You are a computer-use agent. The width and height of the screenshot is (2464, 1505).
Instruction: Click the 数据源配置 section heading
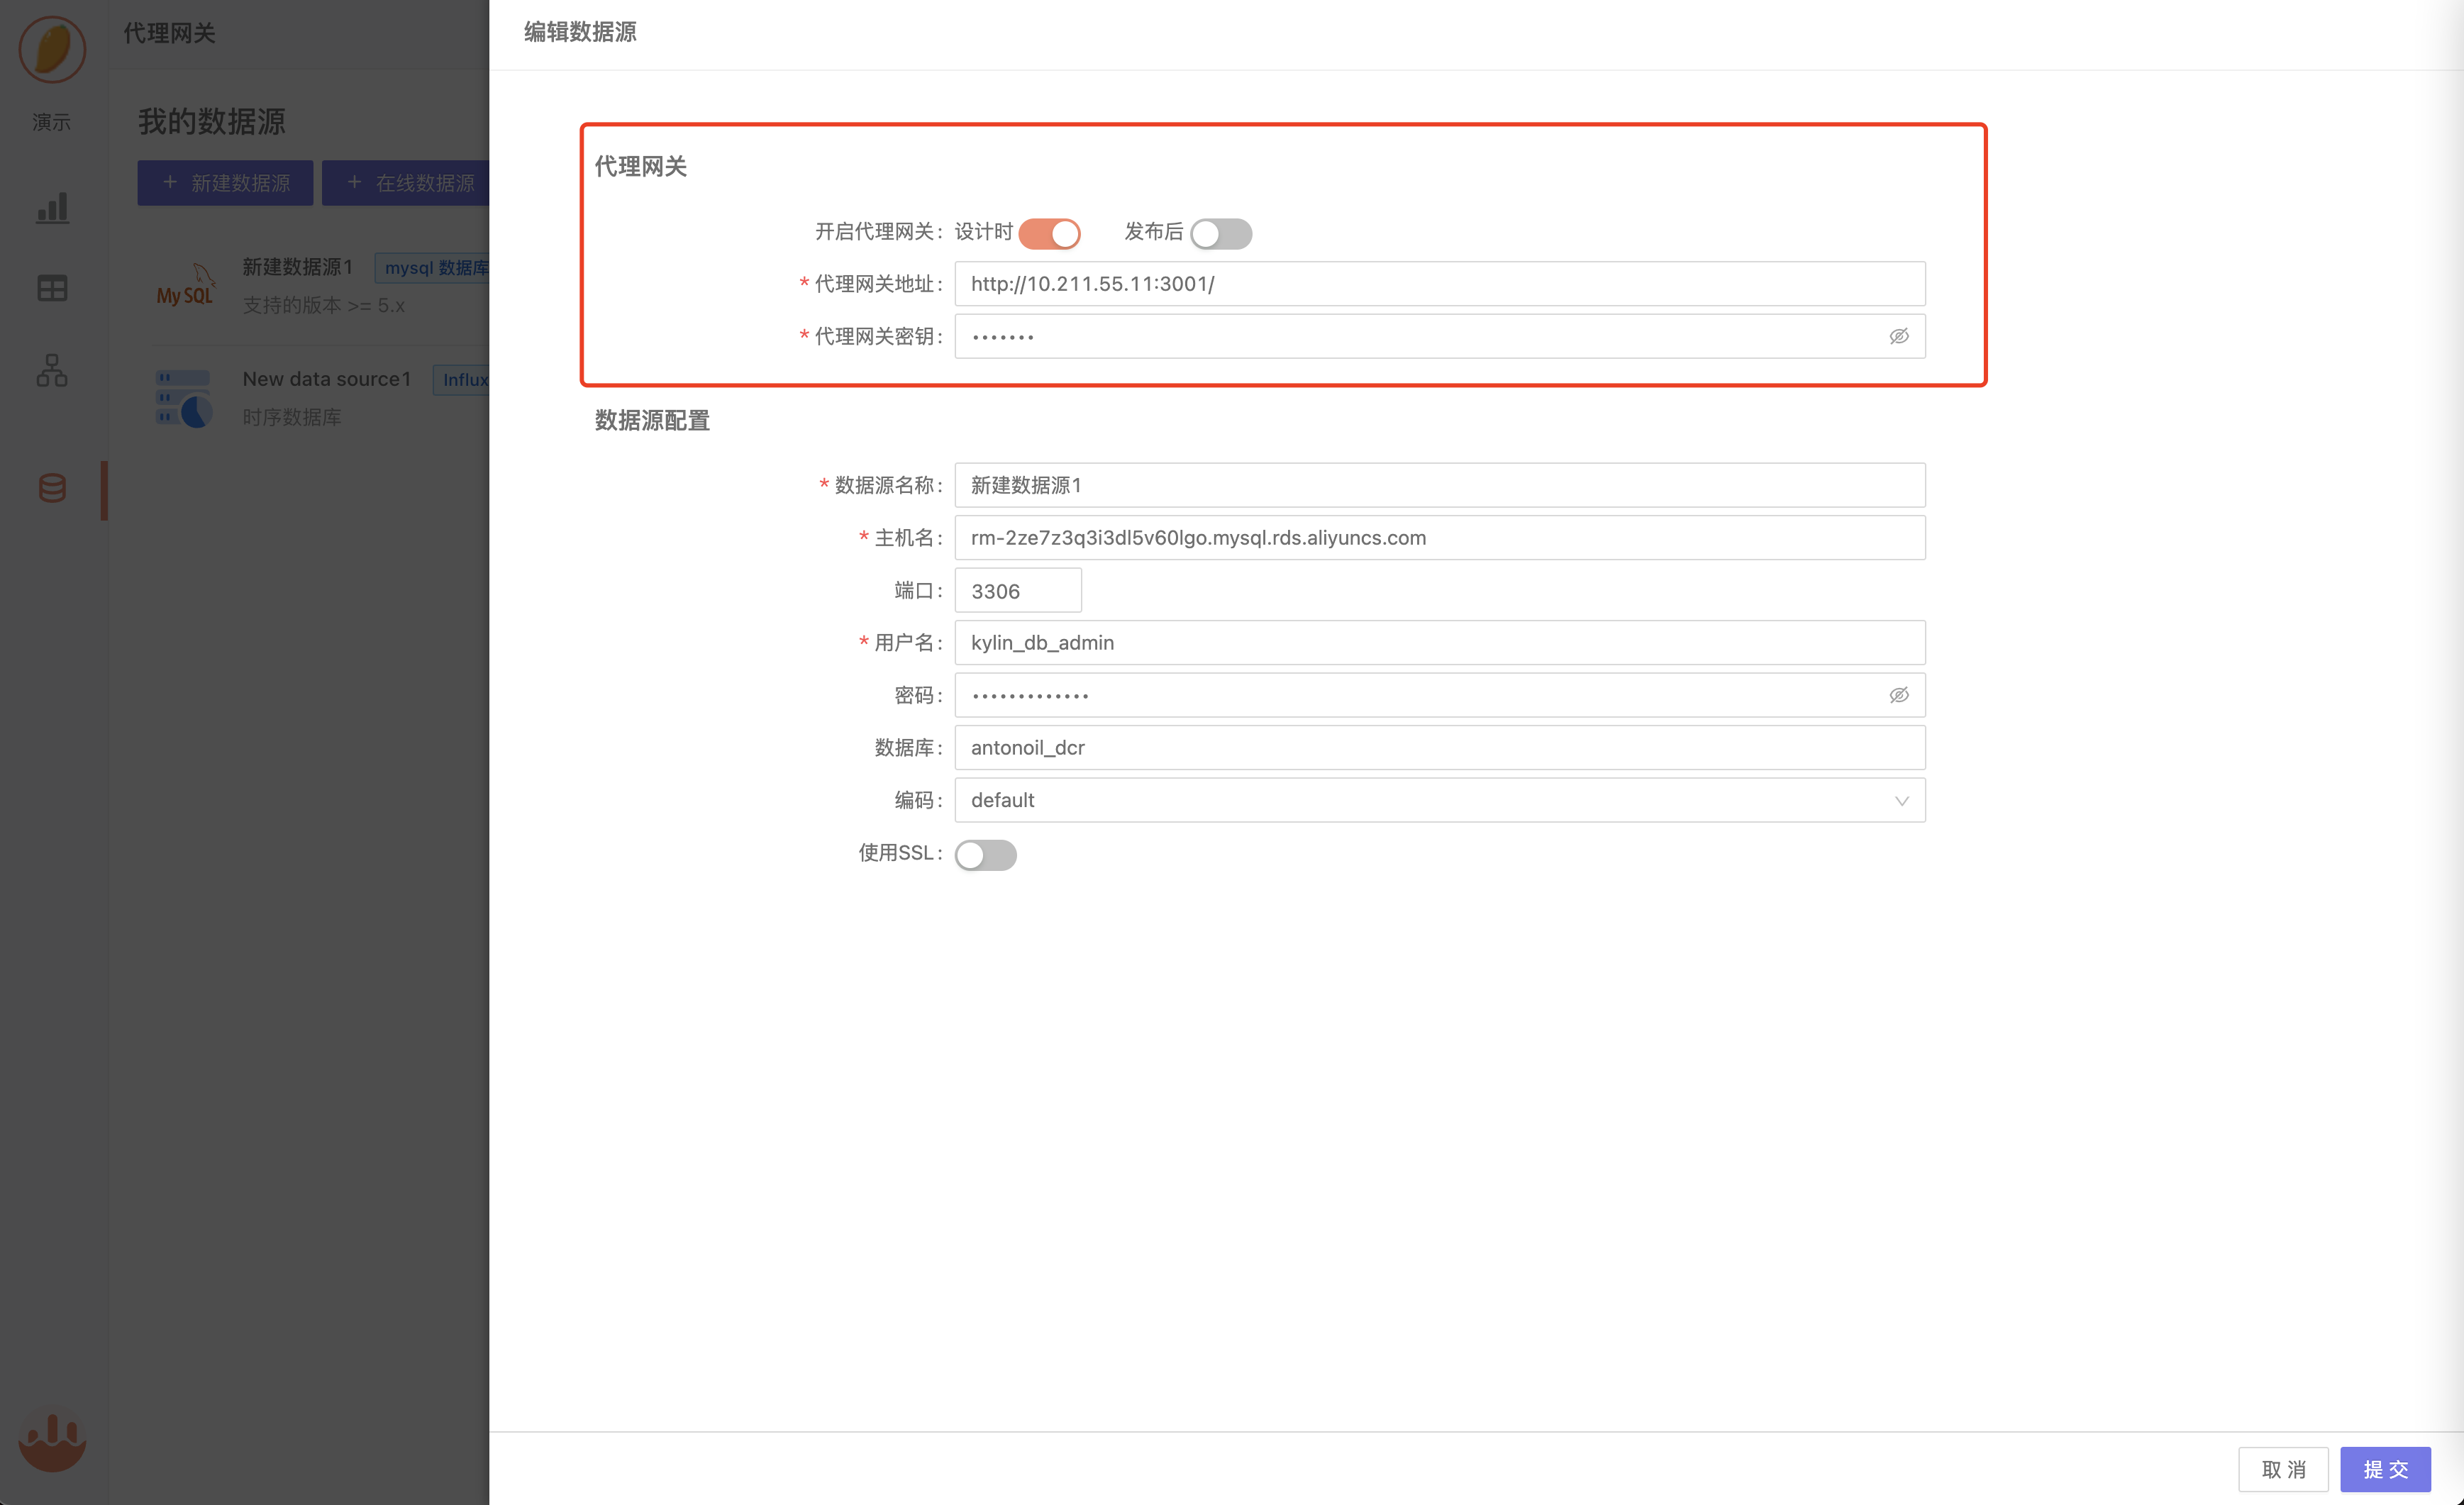(652, 421)
